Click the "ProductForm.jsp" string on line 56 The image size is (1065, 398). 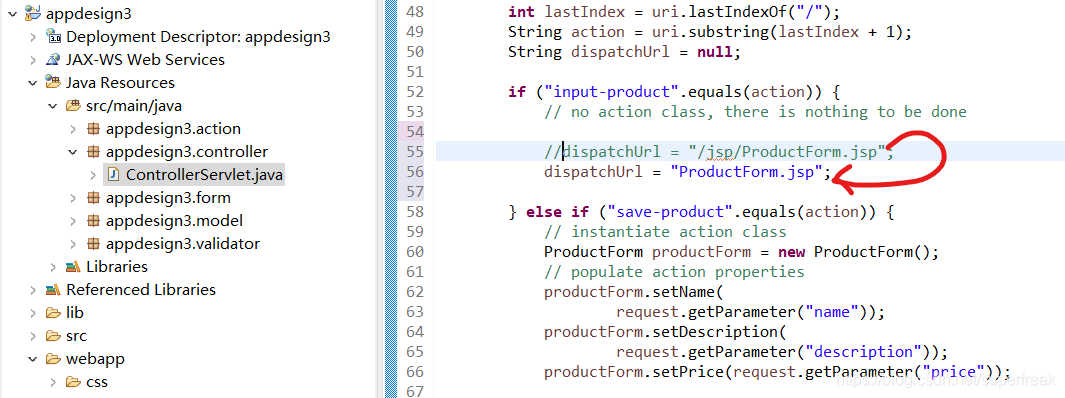[x=746, y=172]
